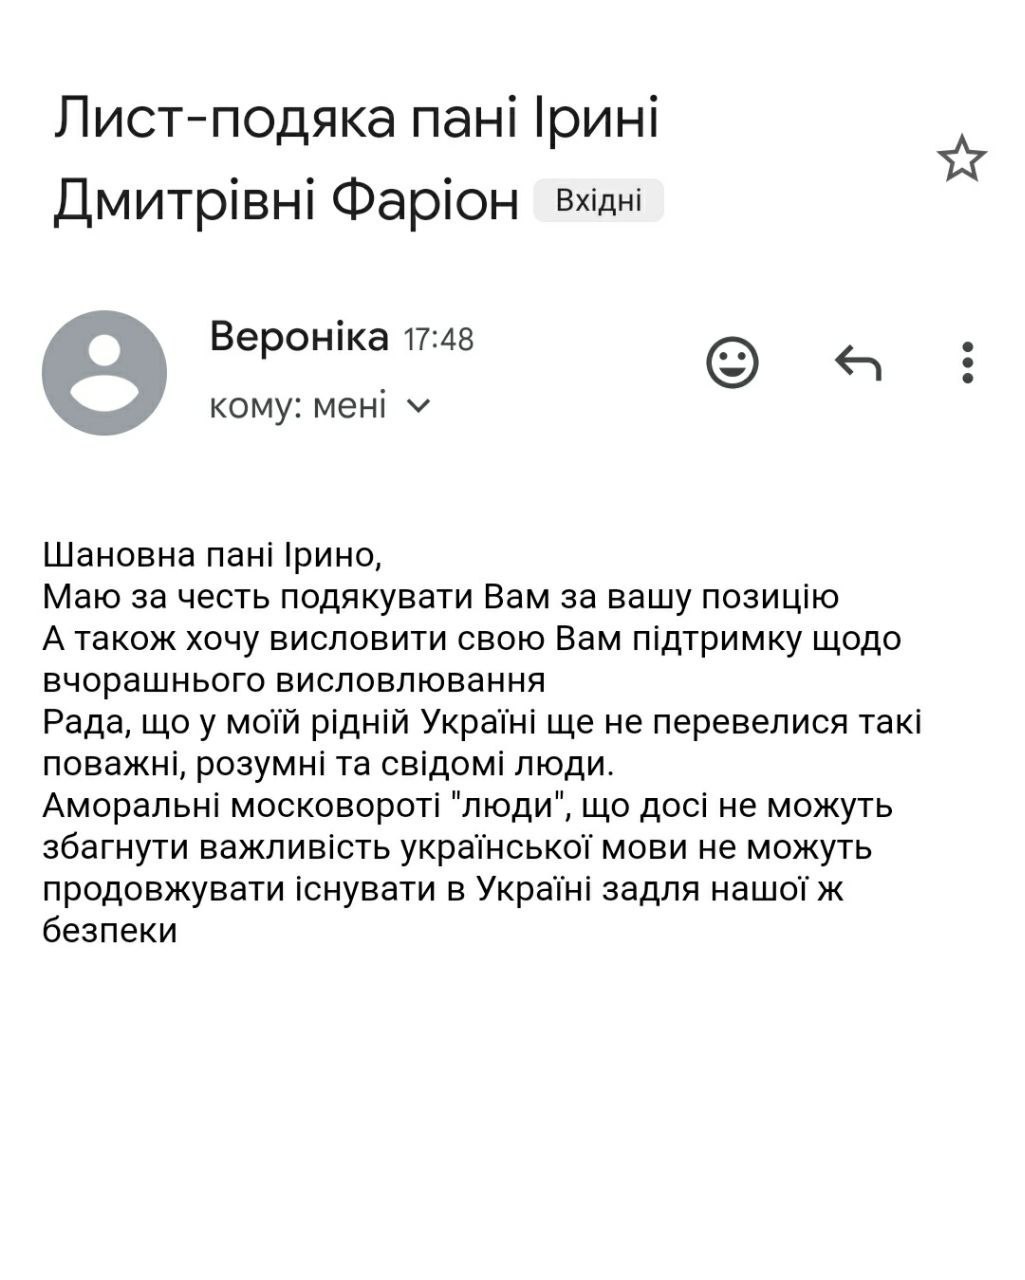
Task: Tap the line starting "Рада, що у моїй"
Action: coord(481,722)
